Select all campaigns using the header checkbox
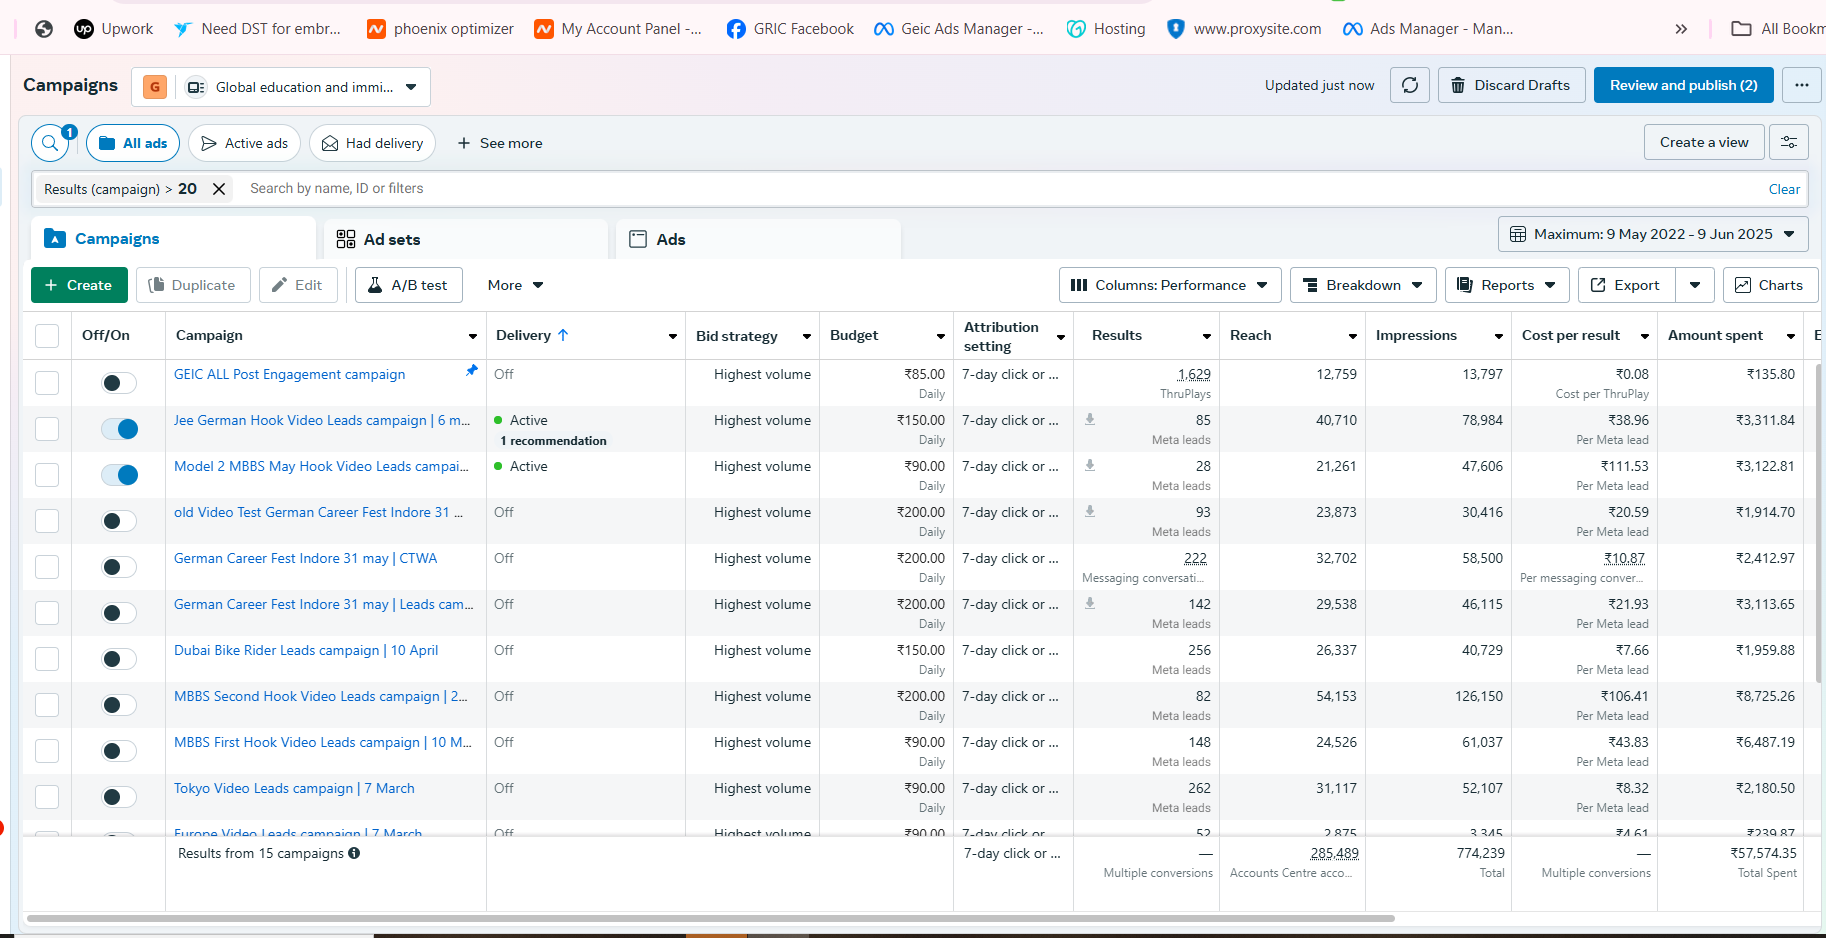Image resolution: width=1826 pixels, height=938 pixels. pyautogui.click(x=47, y=336)
